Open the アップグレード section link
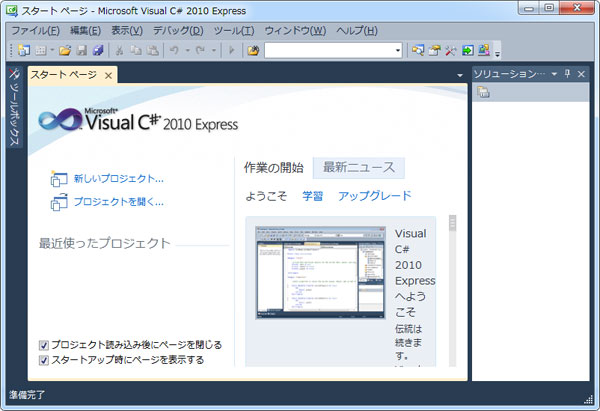This screenshot has width=600, height=411. click(375, 196)
